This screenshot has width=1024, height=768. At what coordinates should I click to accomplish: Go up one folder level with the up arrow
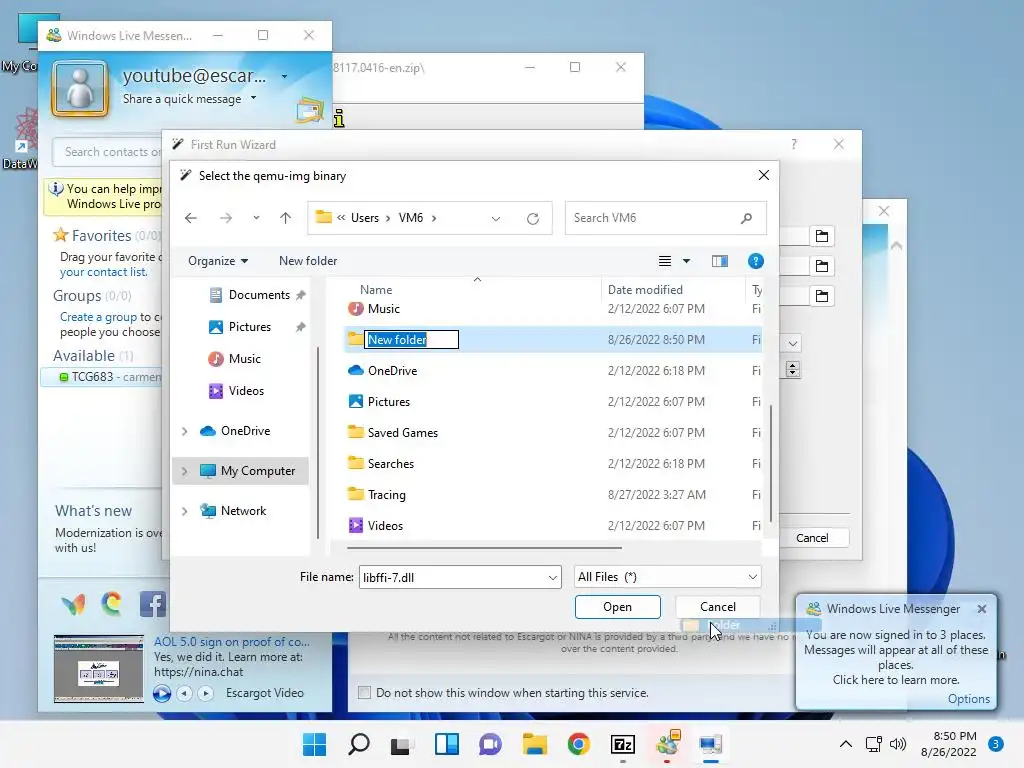pyautogui.click(x=285, y=218)
